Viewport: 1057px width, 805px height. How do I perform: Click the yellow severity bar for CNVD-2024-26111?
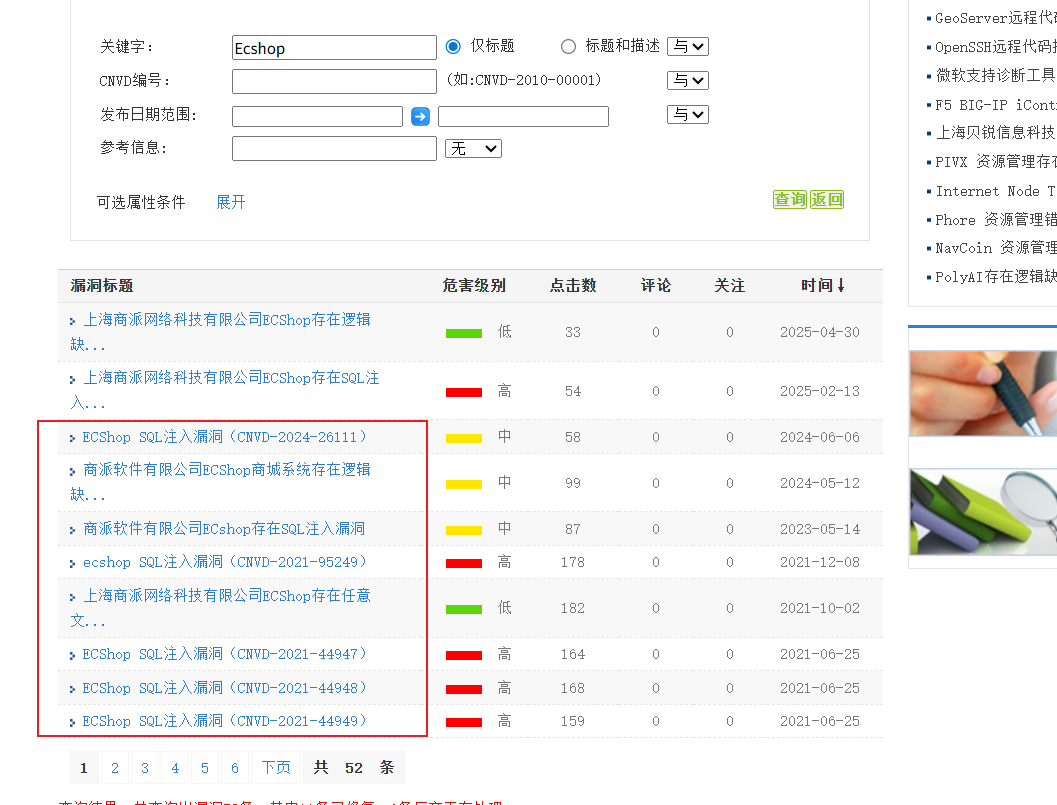point(464,438)
